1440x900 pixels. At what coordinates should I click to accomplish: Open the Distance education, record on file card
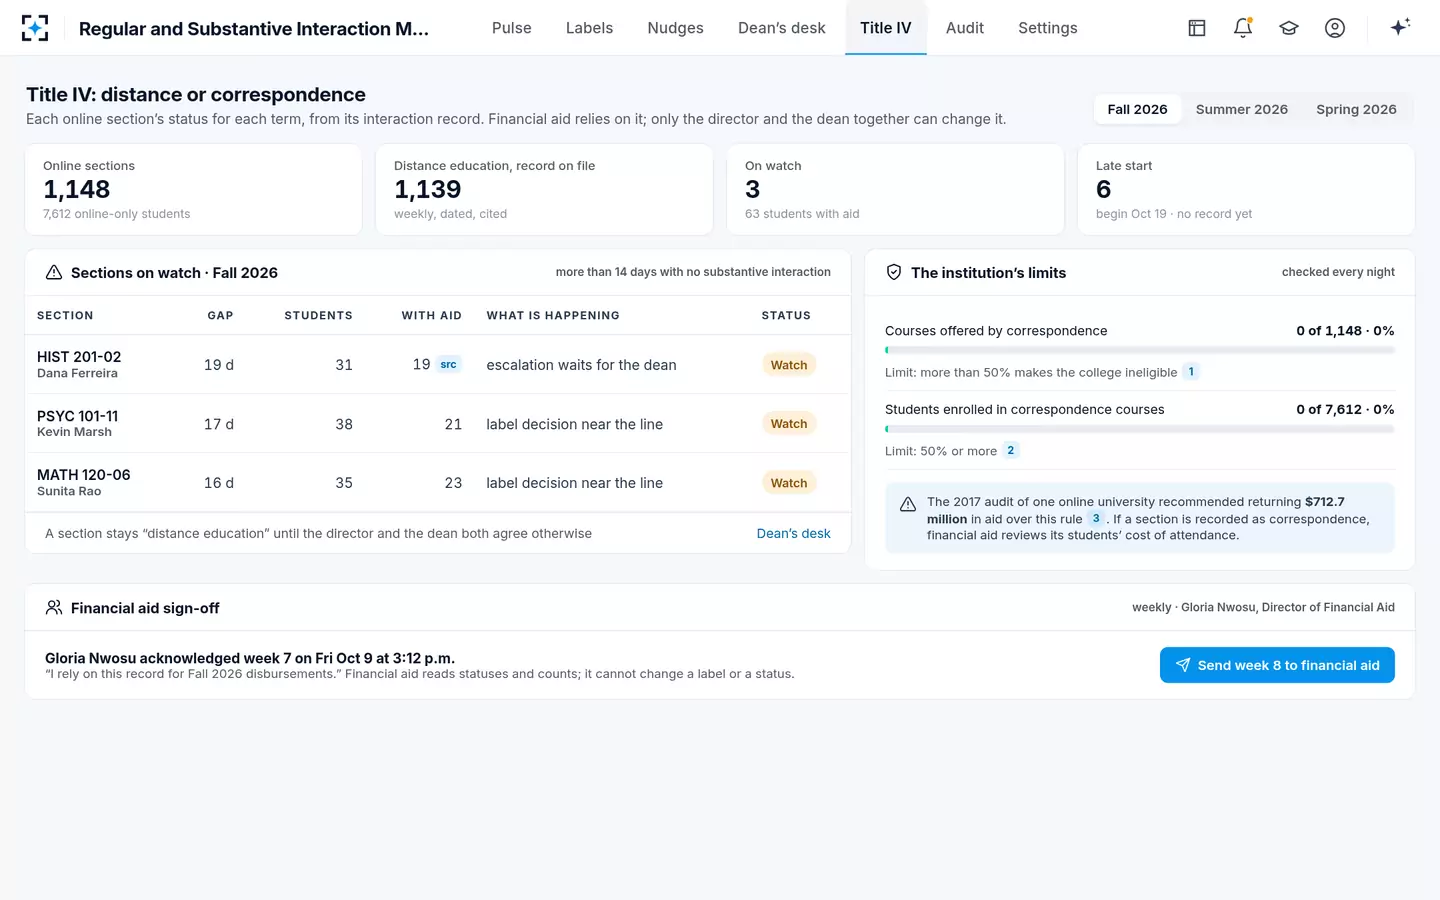[544, 190]
